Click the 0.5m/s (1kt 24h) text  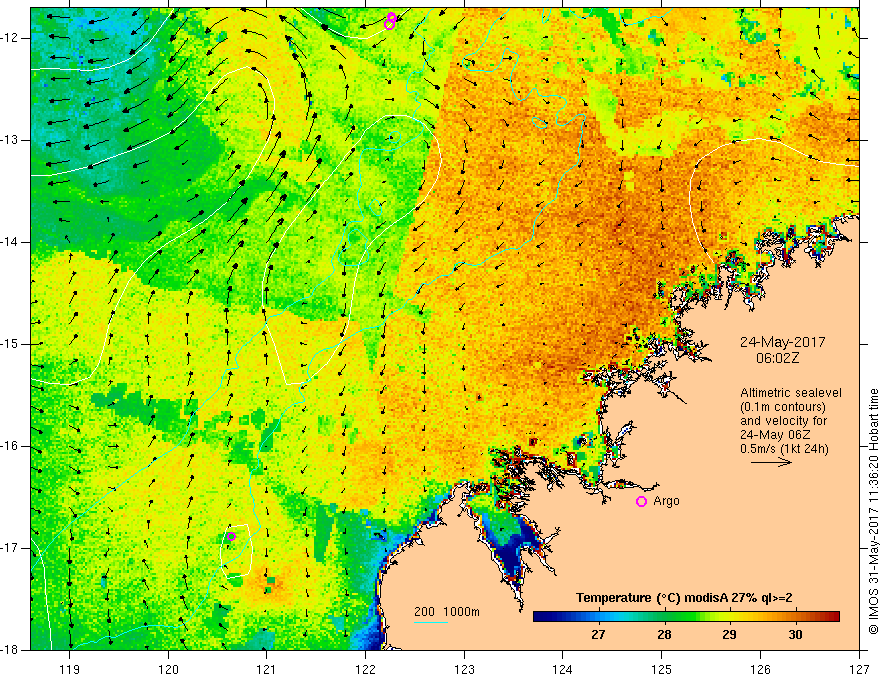(x=784, y=449)
